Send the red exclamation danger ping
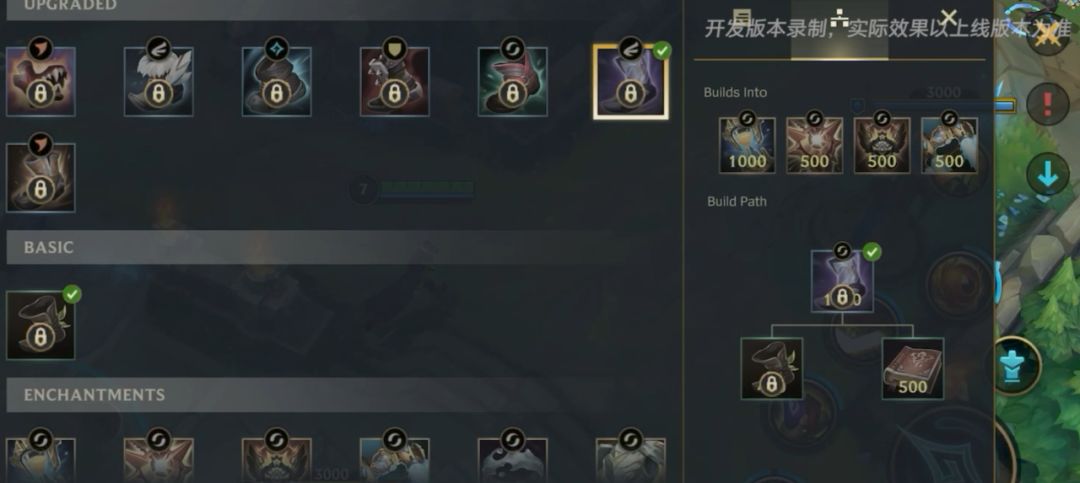1080x483 pixels. [x=1048, y=104]
